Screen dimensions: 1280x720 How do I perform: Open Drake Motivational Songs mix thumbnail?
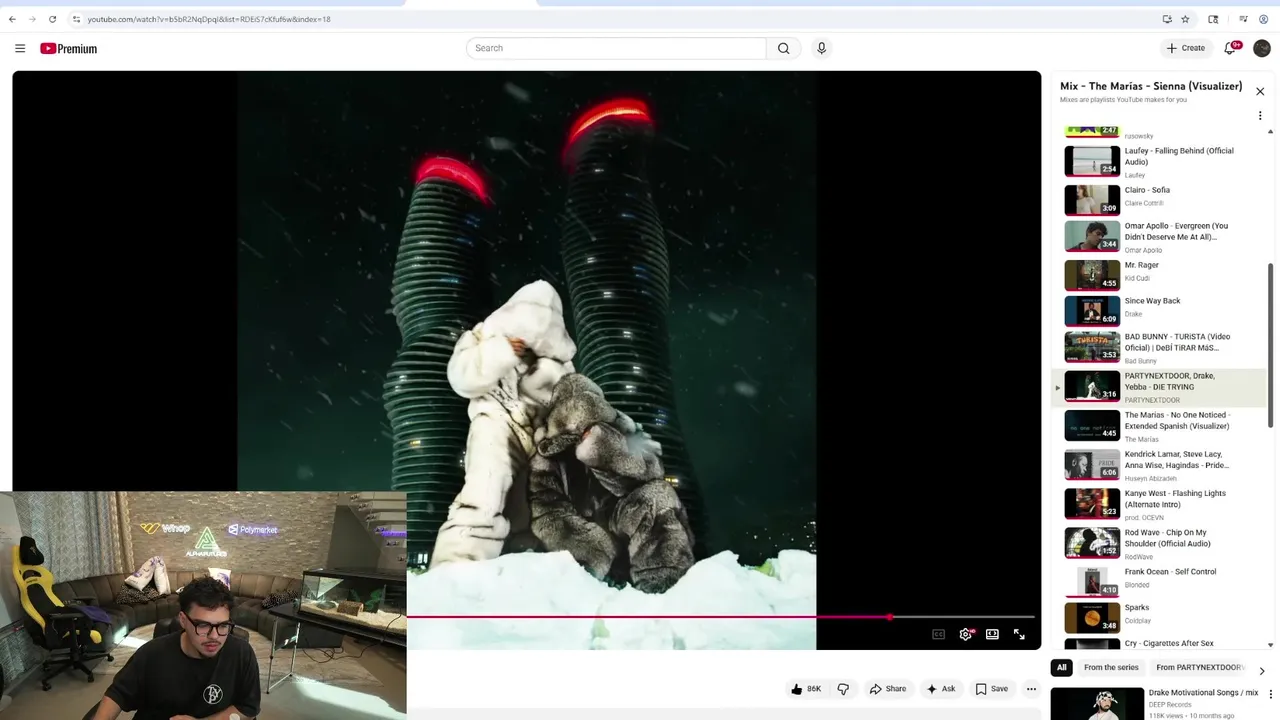point(1097,704)
